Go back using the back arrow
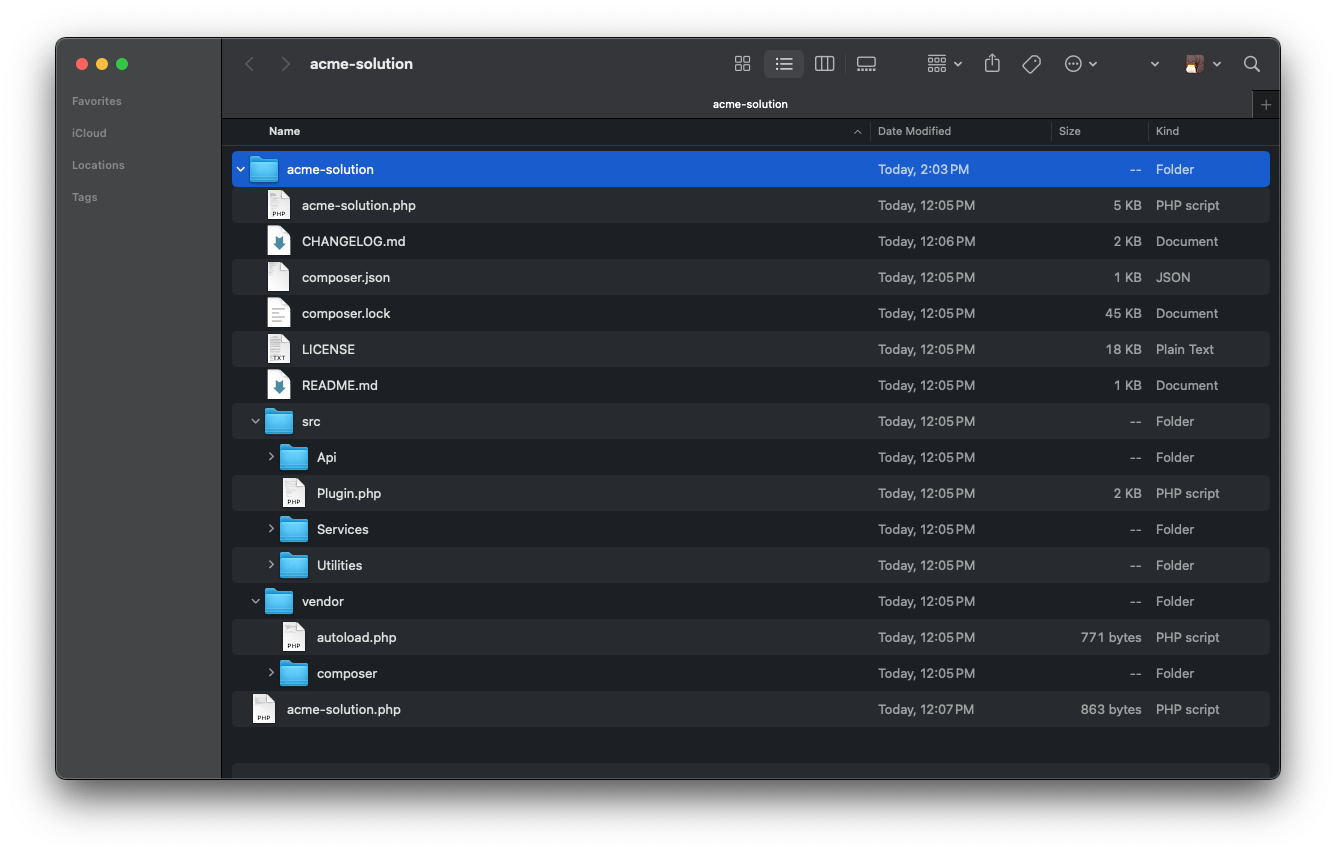 point(249,63)
